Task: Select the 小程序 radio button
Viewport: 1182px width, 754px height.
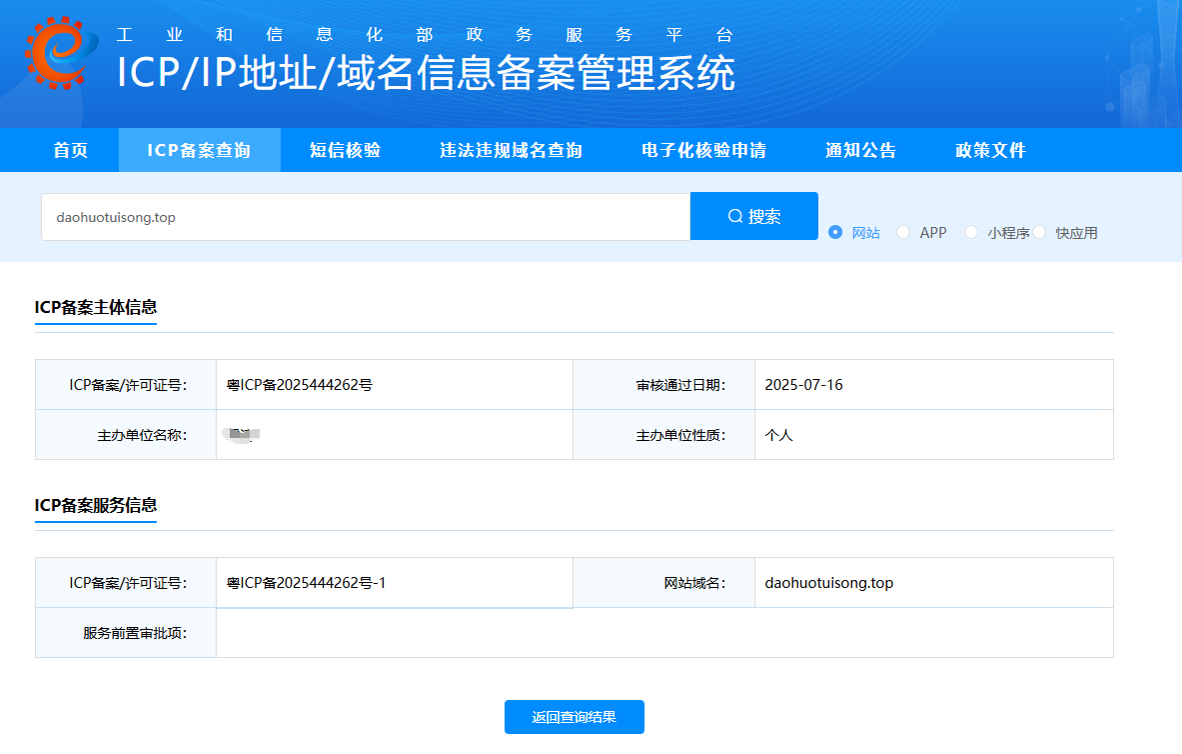Action: point(971,232)
